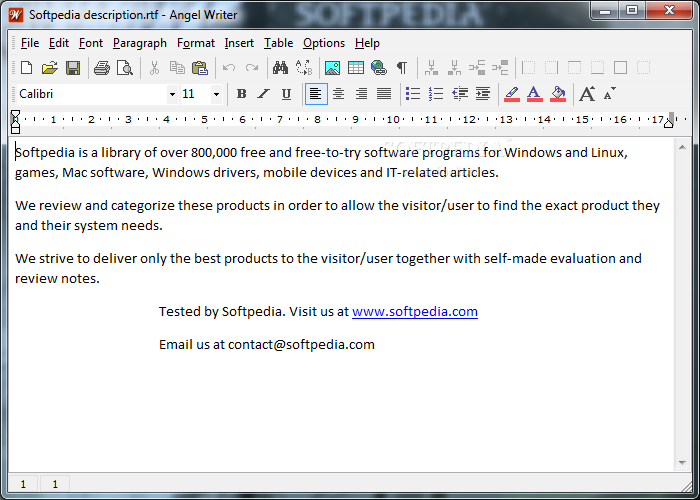Image resolution: width=700 pixels, height=500 pixels.
Task: Open the Help menu
Action: coord(367,43)
